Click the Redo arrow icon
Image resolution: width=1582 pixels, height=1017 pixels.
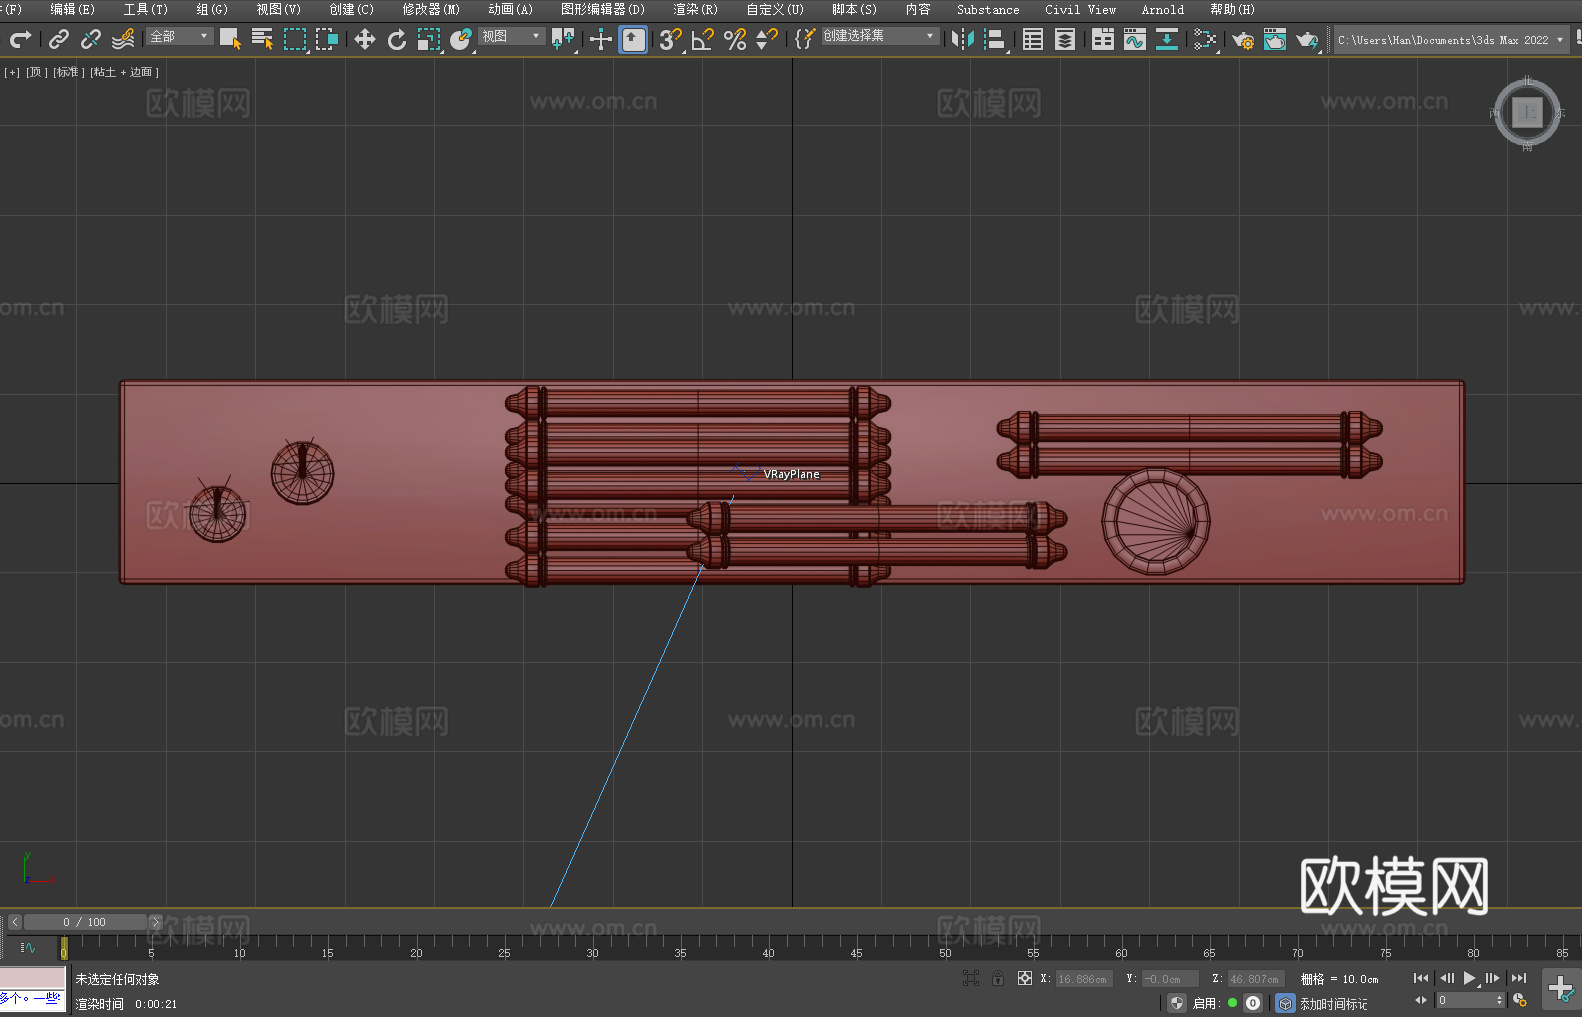[20, 39]
